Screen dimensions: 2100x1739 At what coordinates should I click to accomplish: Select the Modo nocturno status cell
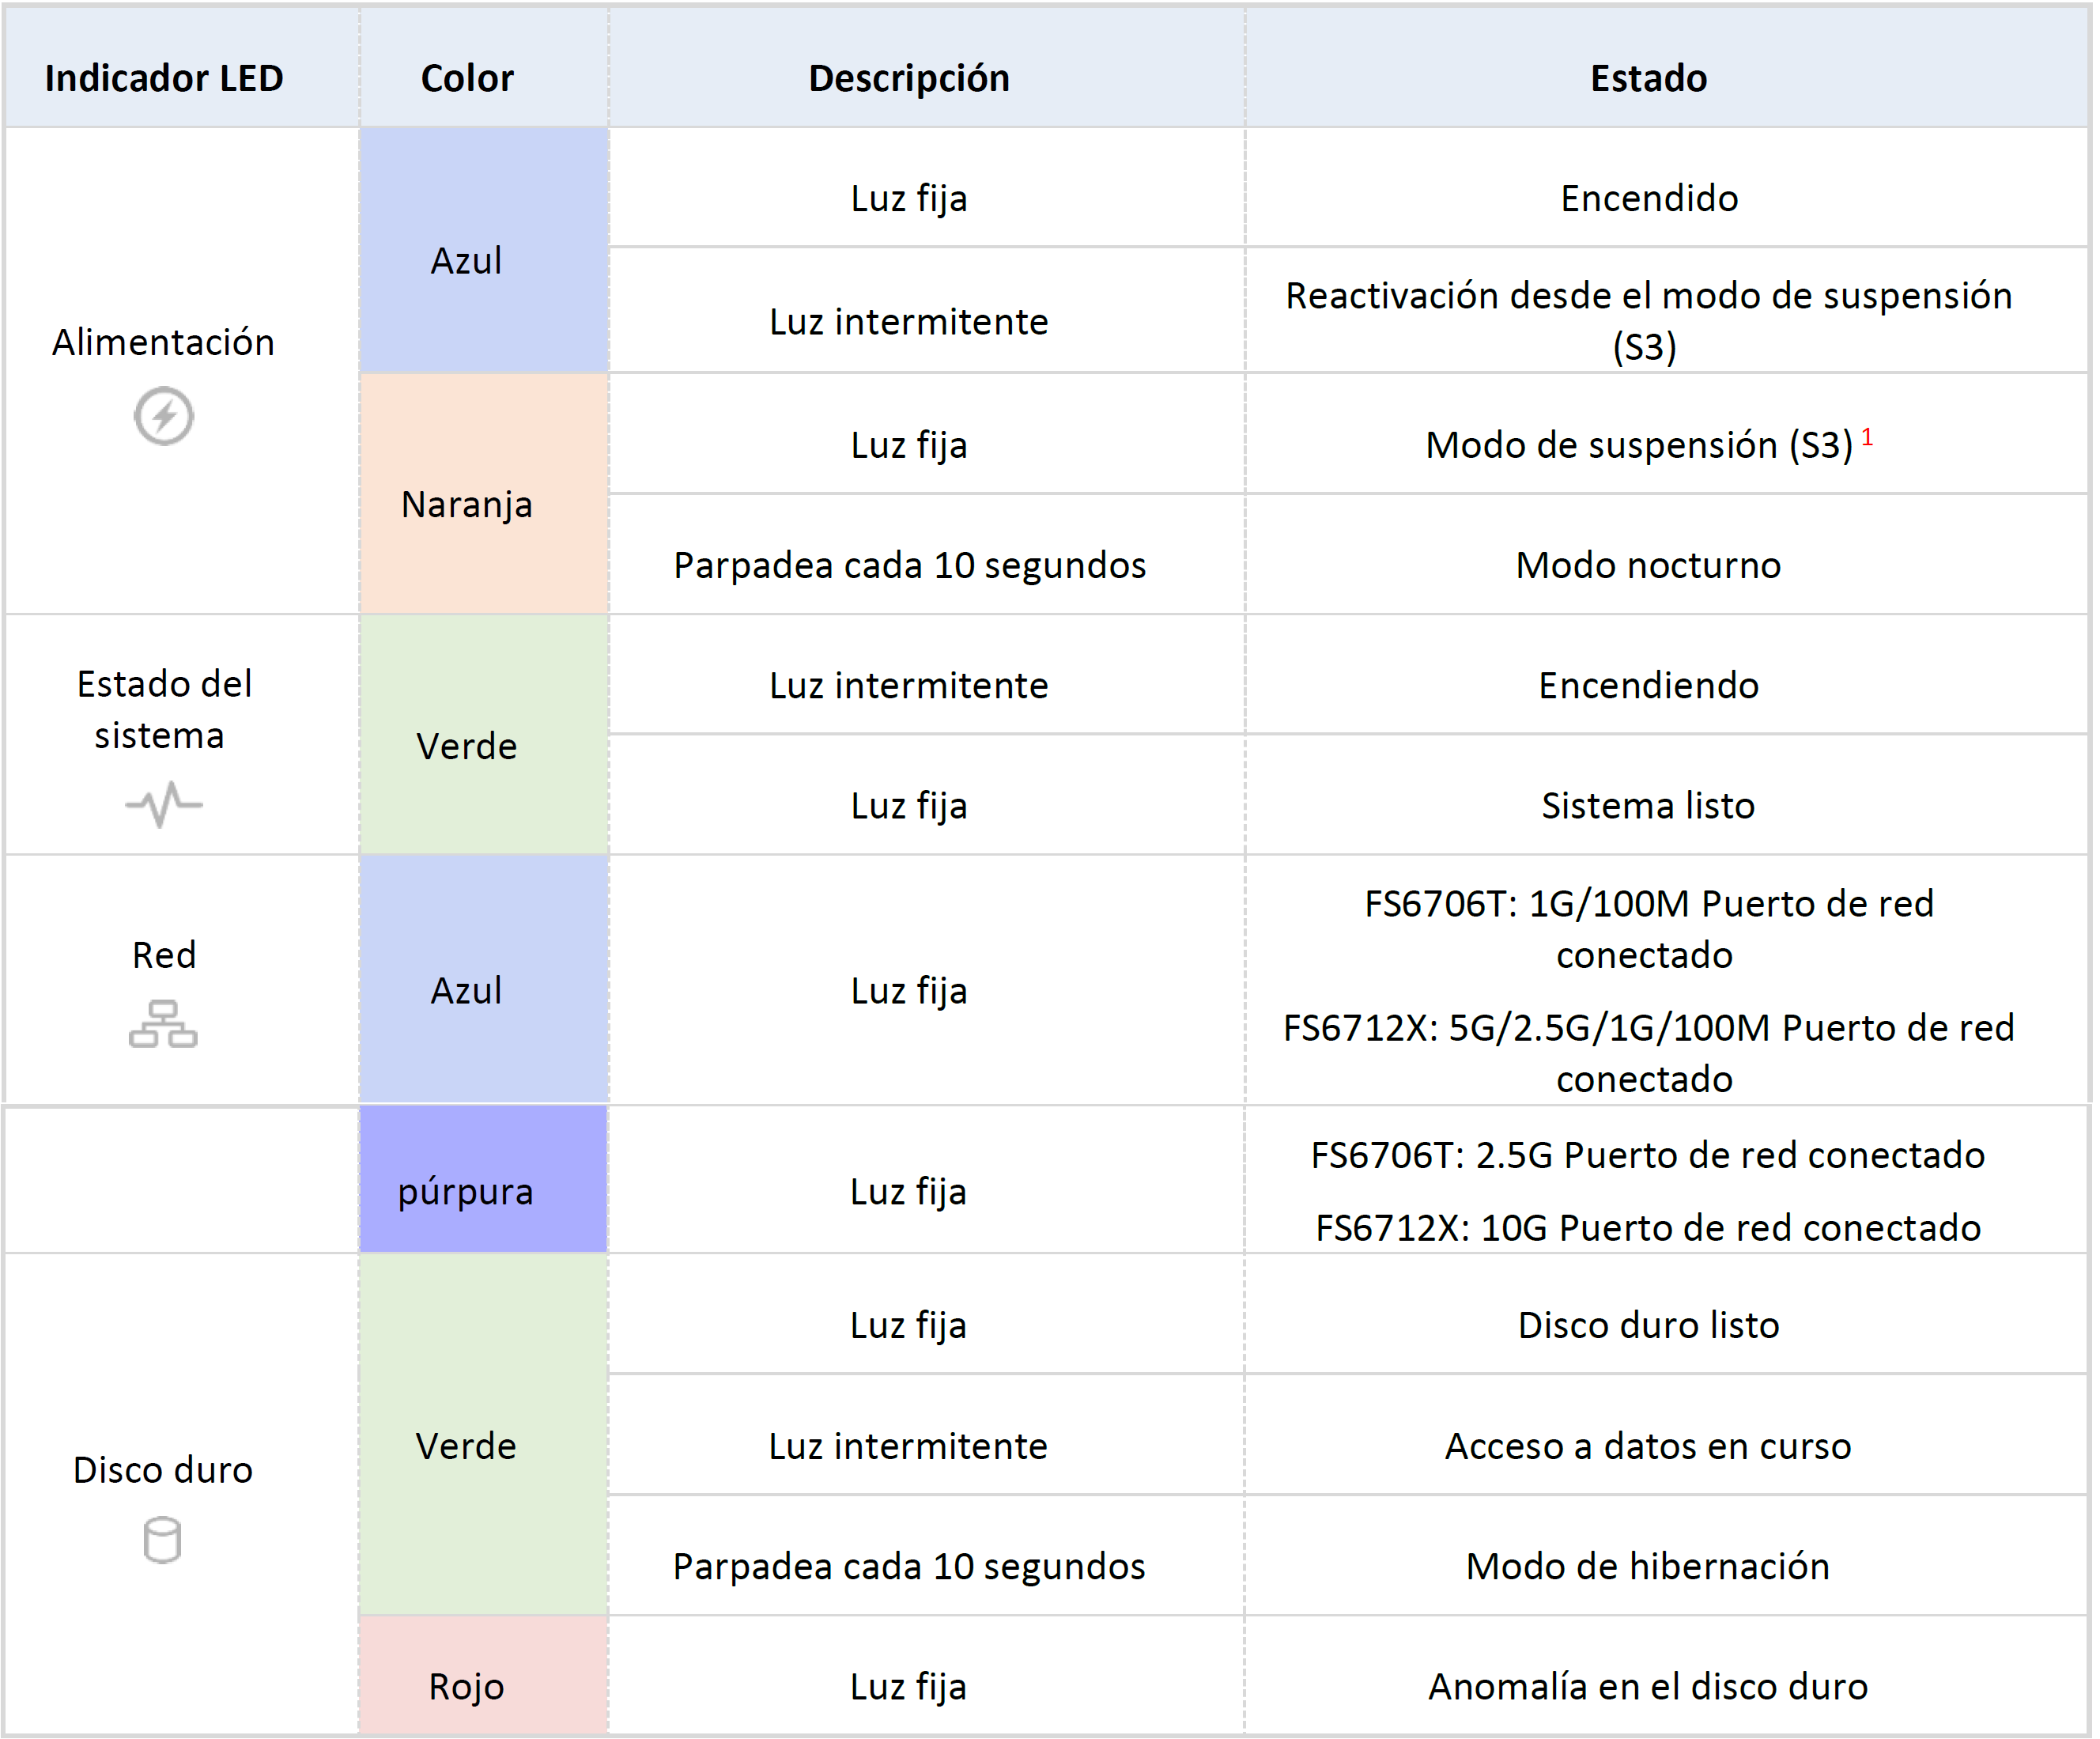click(x=1648, y=565)
